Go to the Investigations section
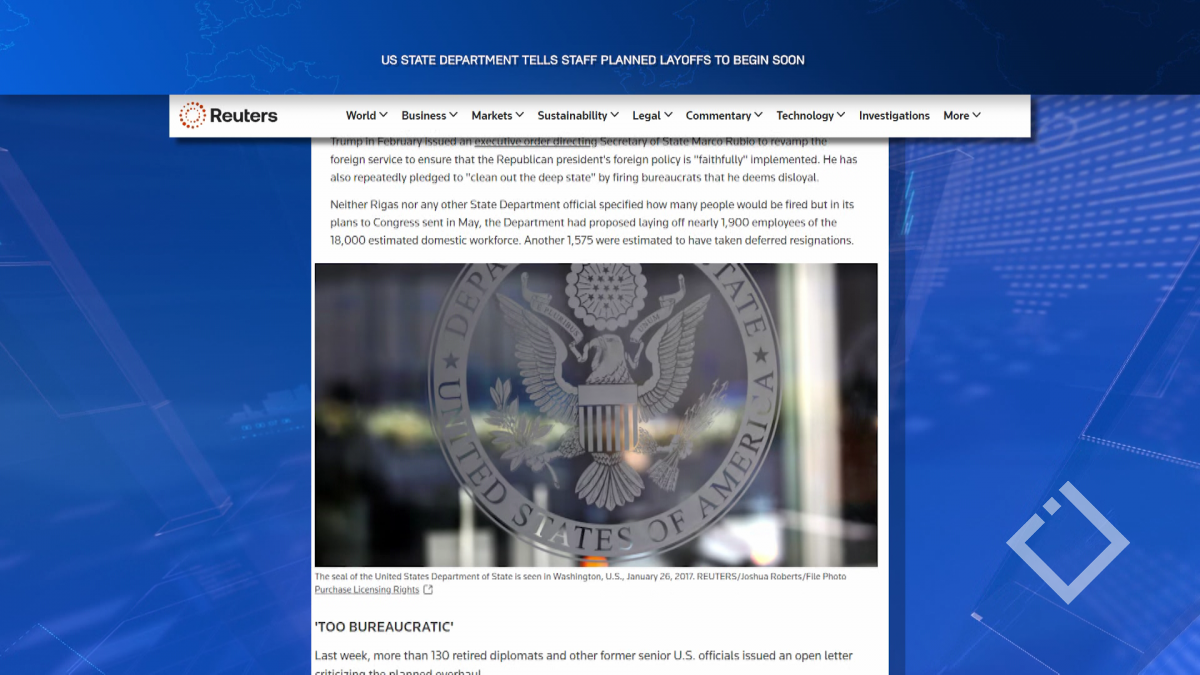 coord(894,116)
